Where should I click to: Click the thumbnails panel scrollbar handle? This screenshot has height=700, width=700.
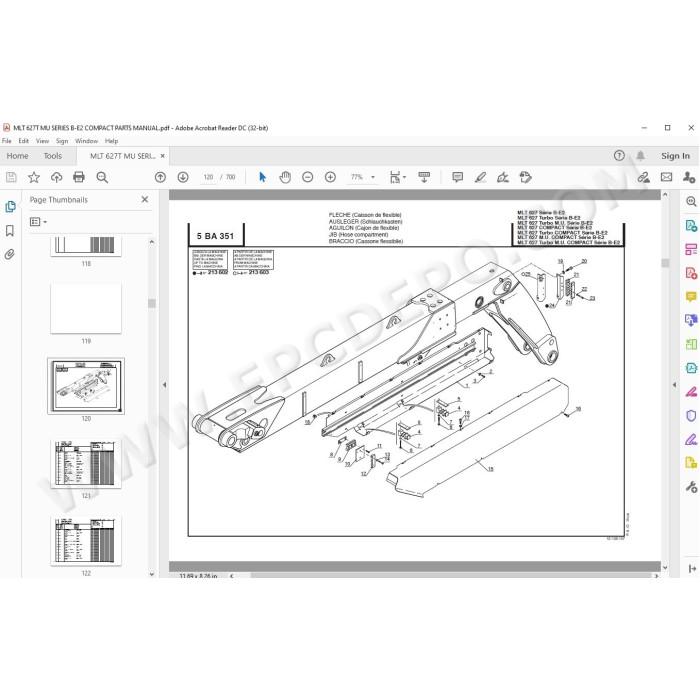152,304
